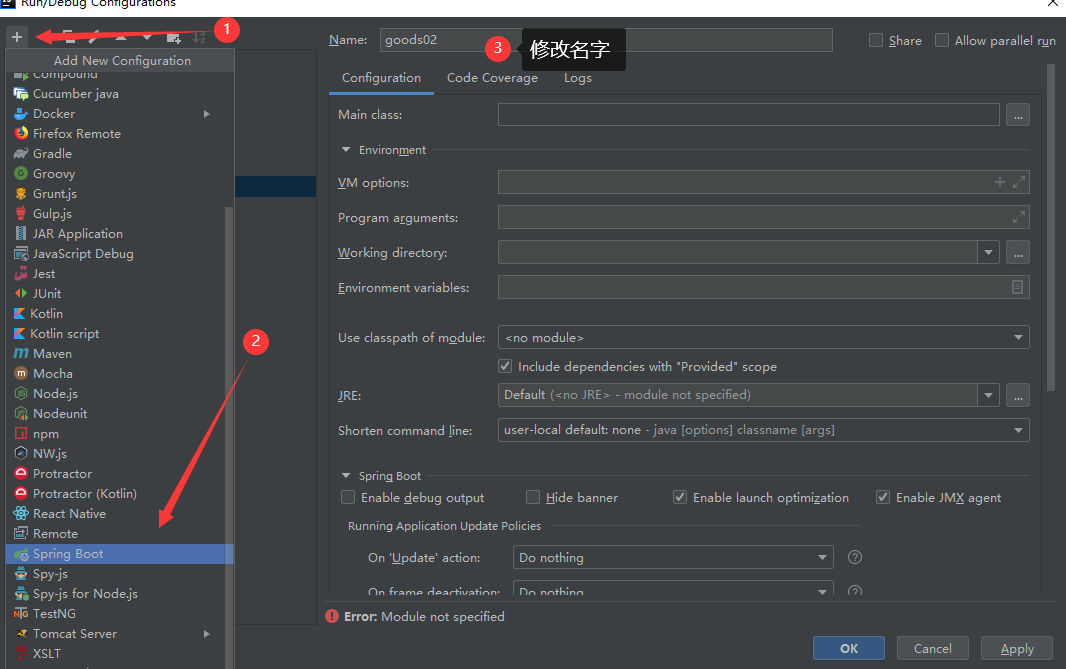This screenshot has height=669, width=1066.
Task: Click the OK button
Action: point(848,649)
